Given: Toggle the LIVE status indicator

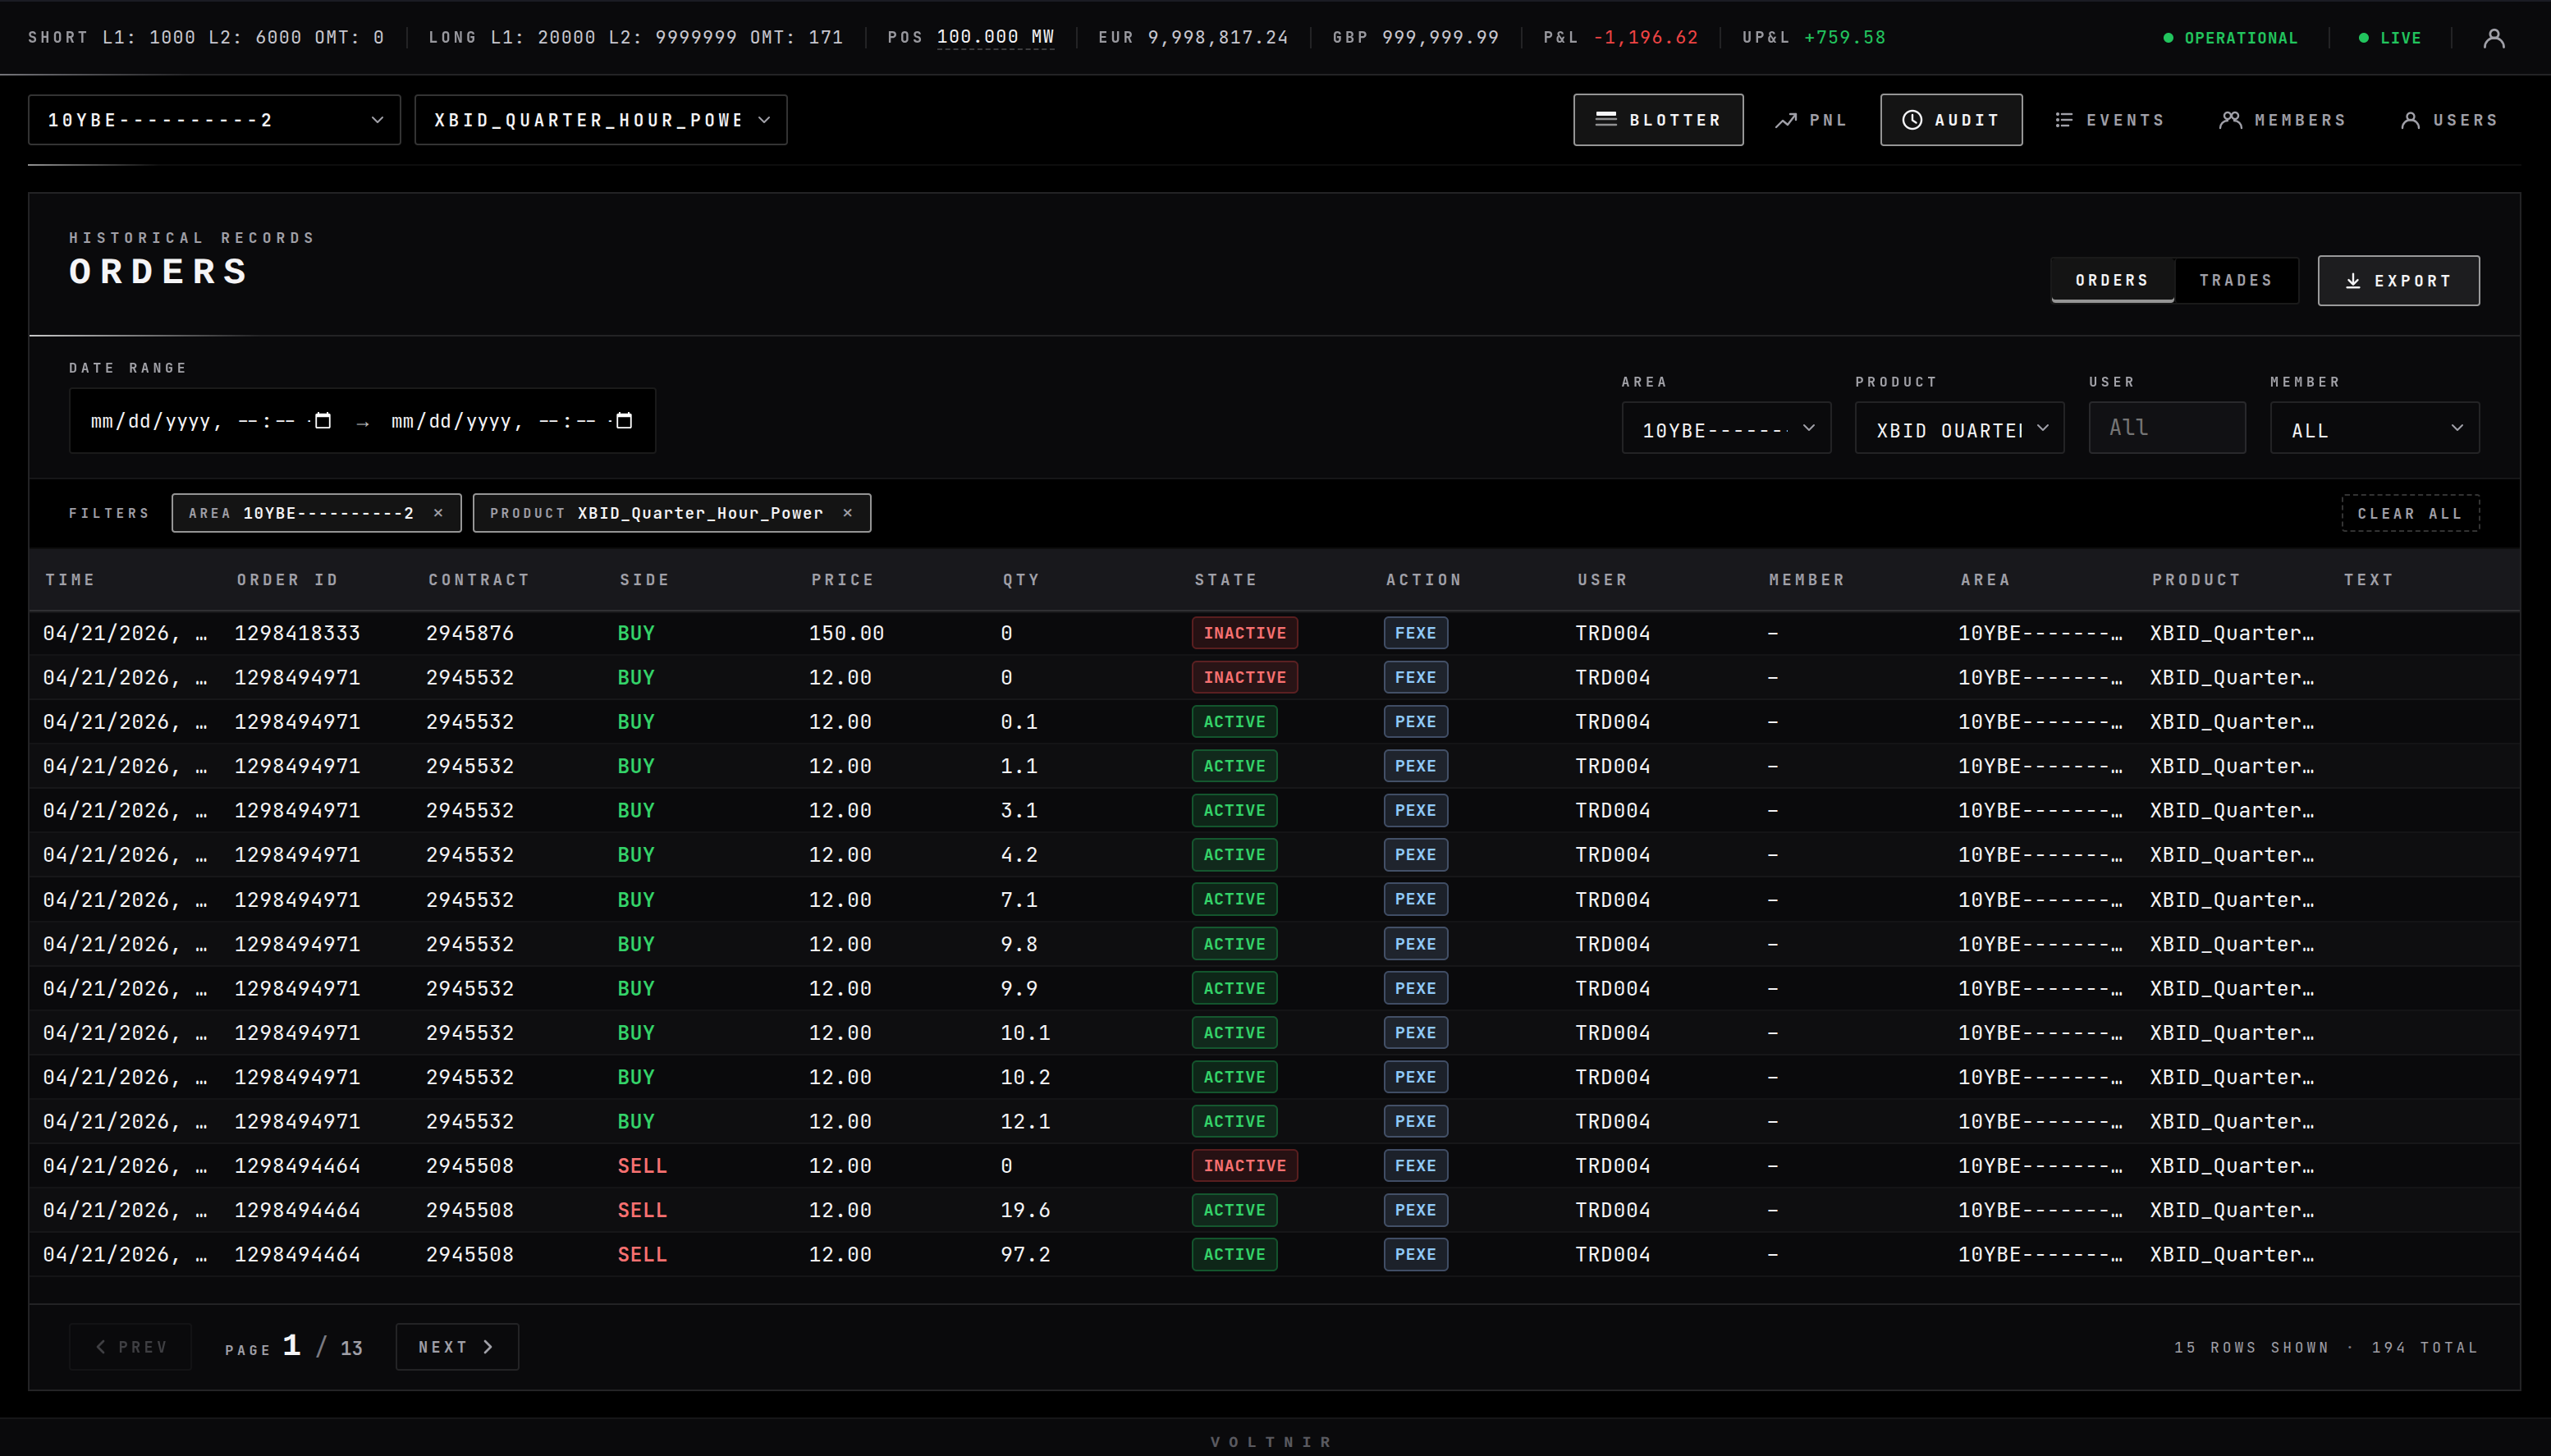Looking at the screenshot, I should pyautogui.click(x=2391, y=37).
